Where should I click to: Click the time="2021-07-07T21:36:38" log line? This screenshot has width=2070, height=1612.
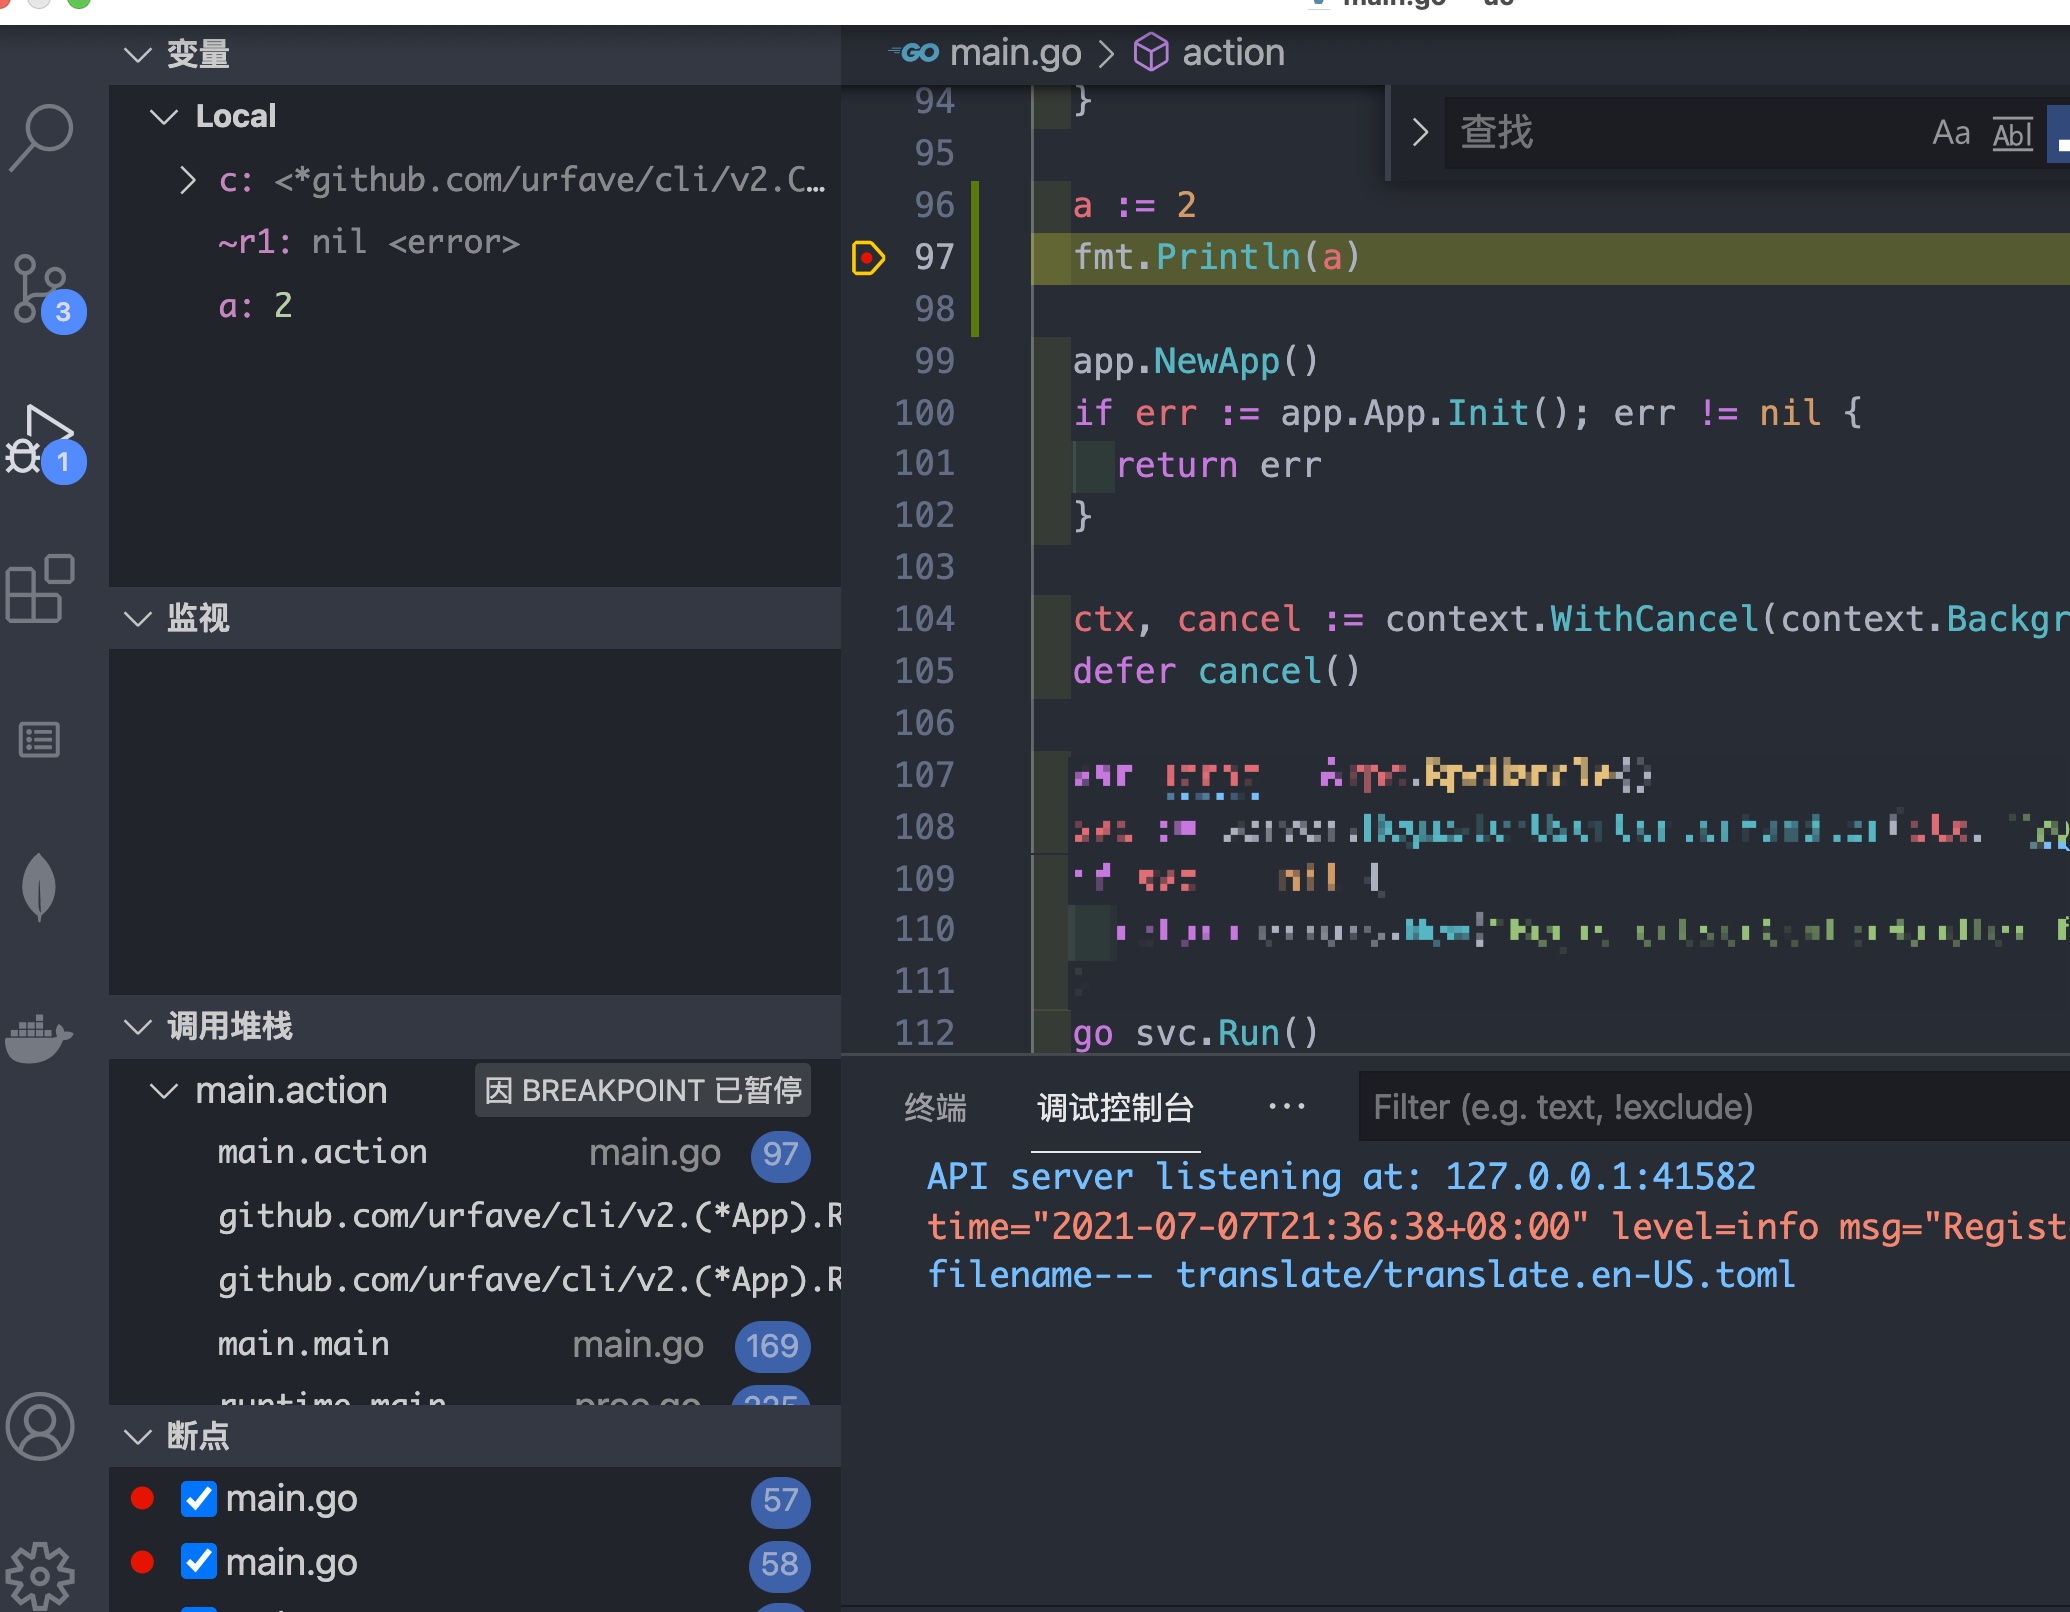1497,1227
